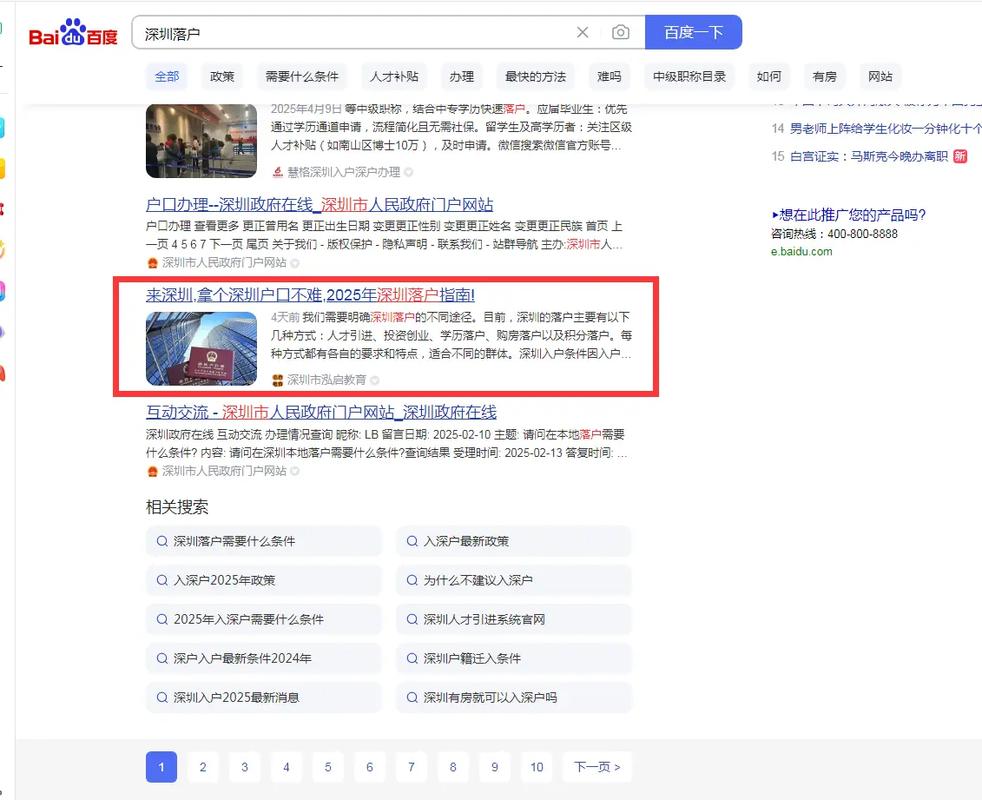Search related 深圳人才引进系统官网
Image resolution: width=982 pixels, height=800 pixels.
pyautogui.click(x=514, y=620)
